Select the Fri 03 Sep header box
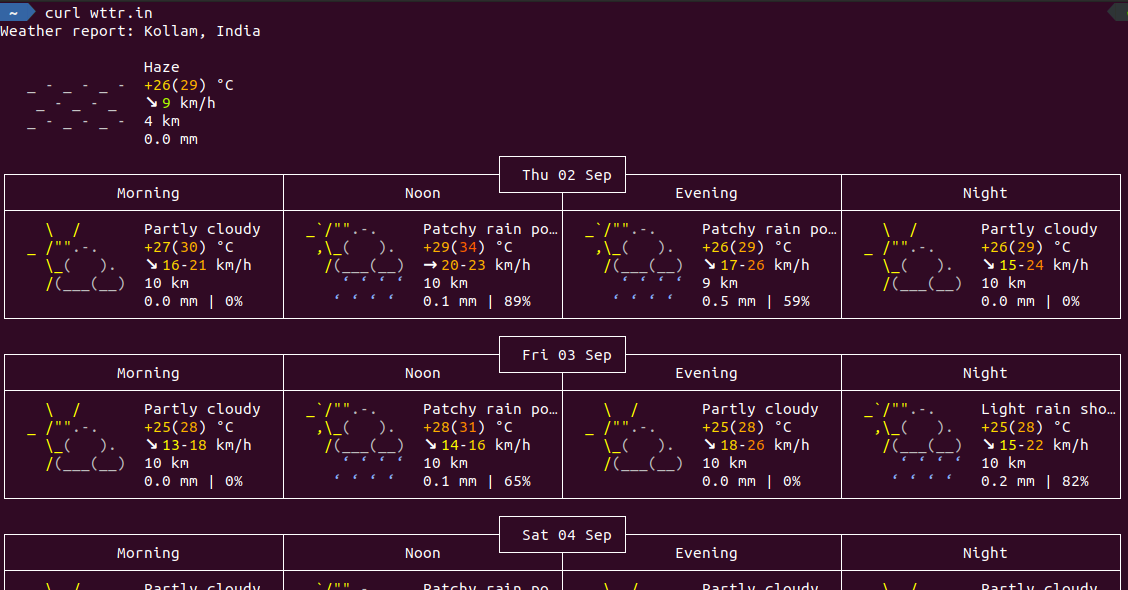Image resolution: width=1128 pixels, height=590 pixels. coord(562,354)
